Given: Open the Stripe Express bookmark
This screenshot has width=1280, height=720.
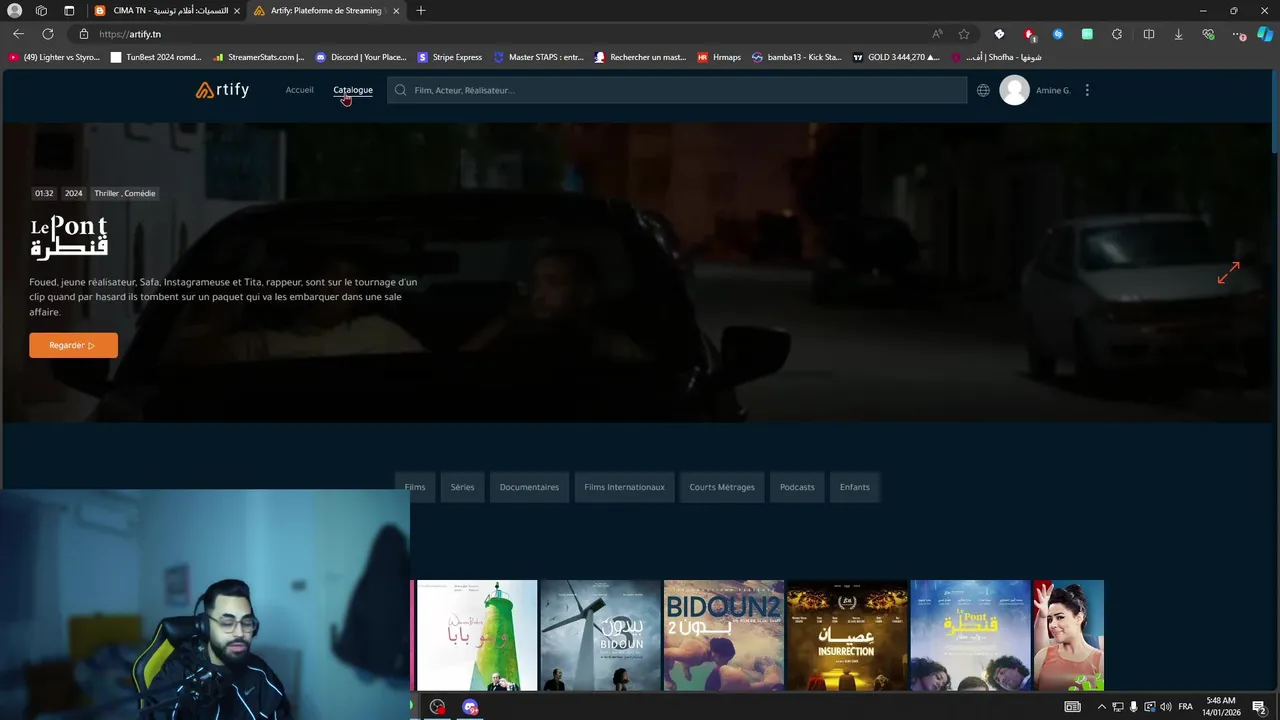Looking at the screenshot, I should 450,57.
